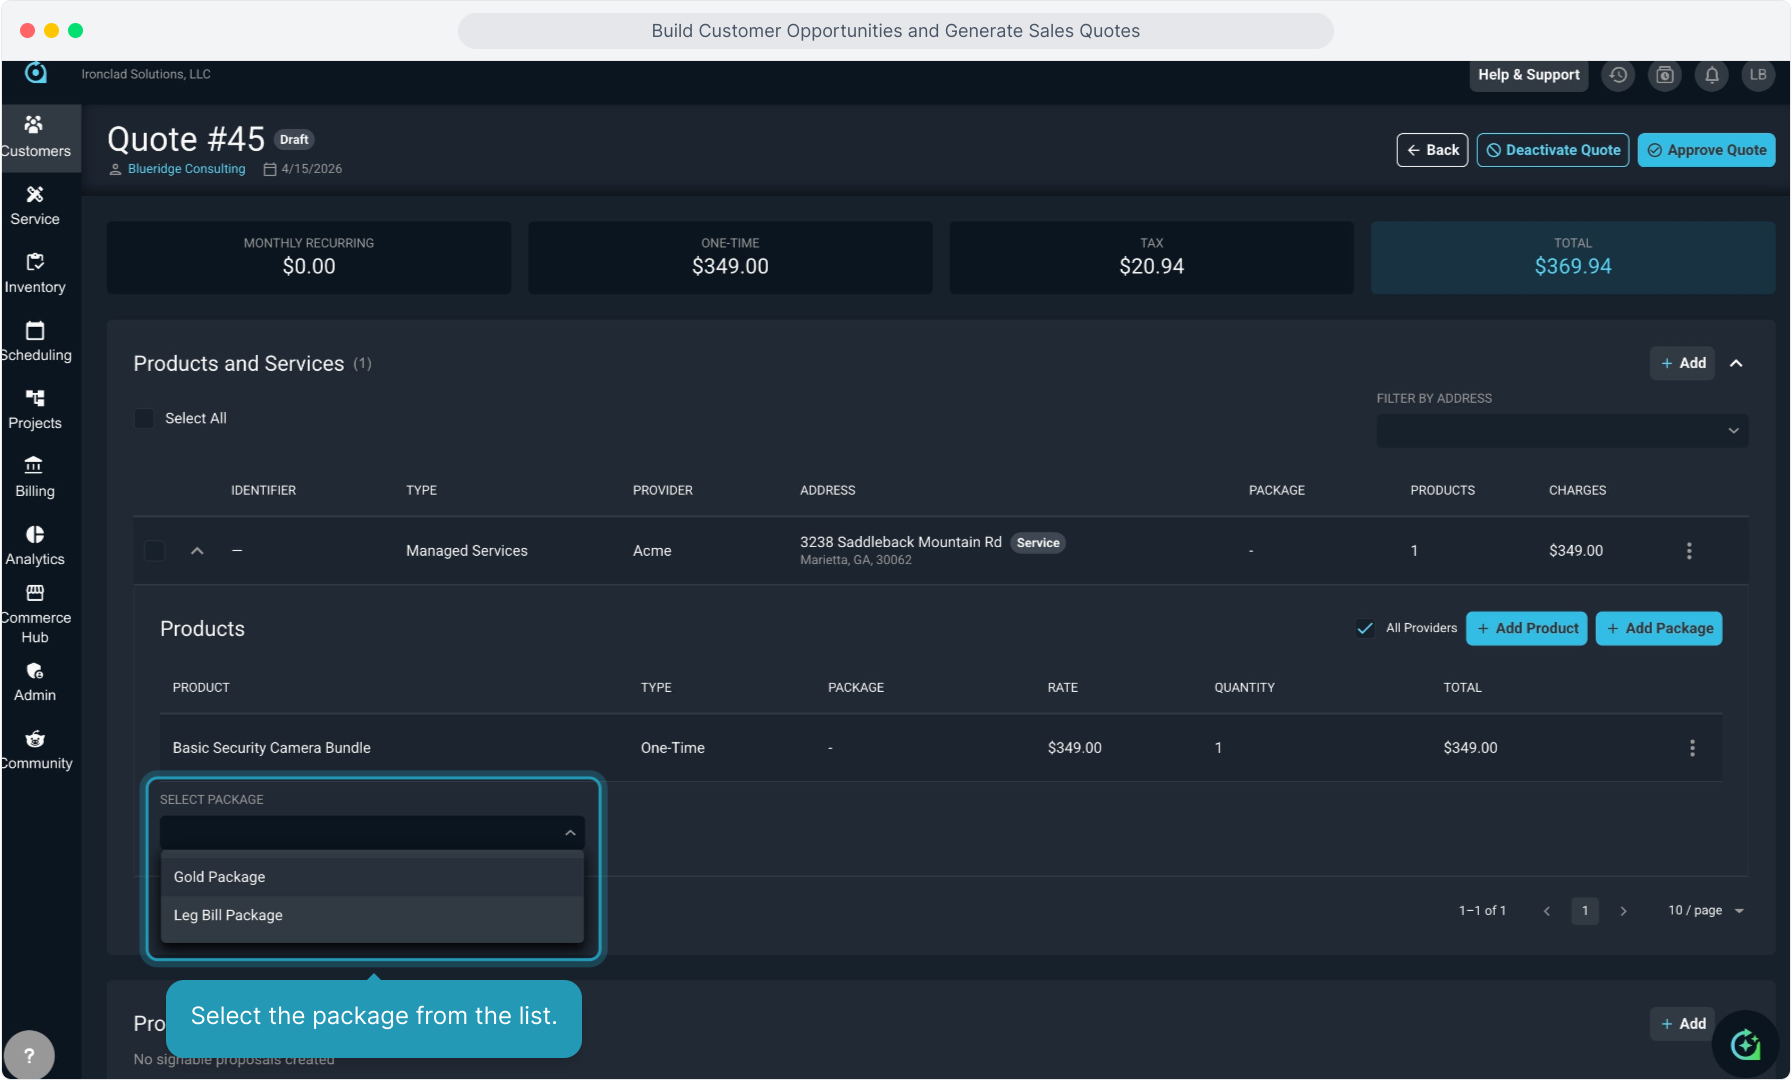Open the Filter by Address dropdown
The width and height of the screenshot is (1792, 1080).
pyautogui.click(x=1562, y=431)
